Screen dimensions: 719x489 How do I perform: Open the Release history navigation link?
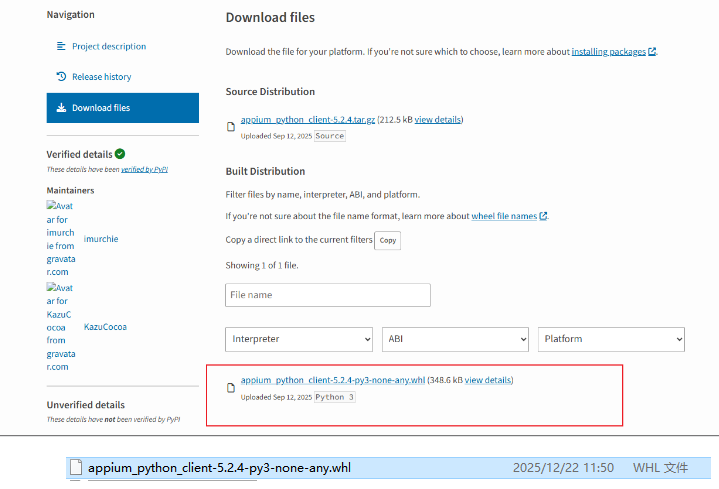point(101,77)
